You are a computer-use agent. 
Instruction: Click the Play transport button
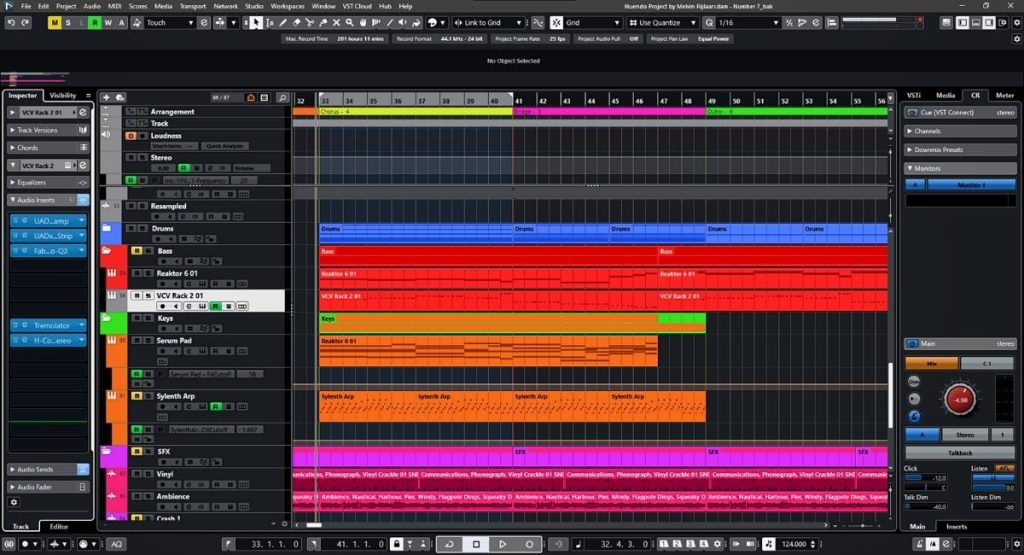tap(502, 544)
